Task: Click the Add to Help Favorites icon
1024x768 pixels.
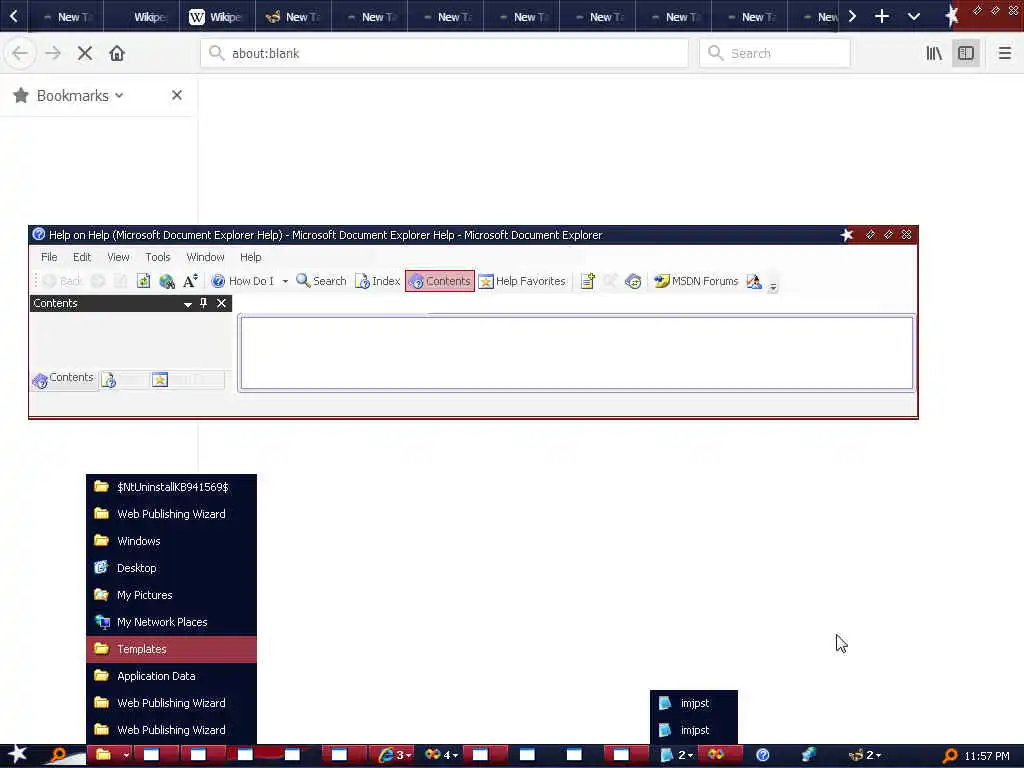Action: click(x=587, y=281)
